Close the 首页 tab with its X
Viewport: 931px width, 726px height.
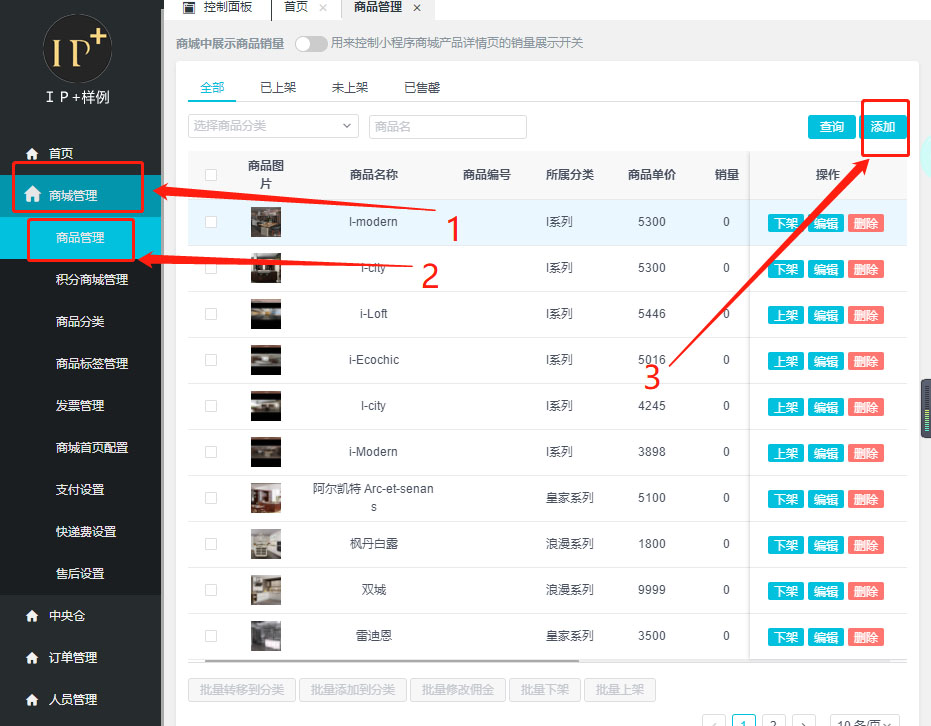tap(323, 8)
